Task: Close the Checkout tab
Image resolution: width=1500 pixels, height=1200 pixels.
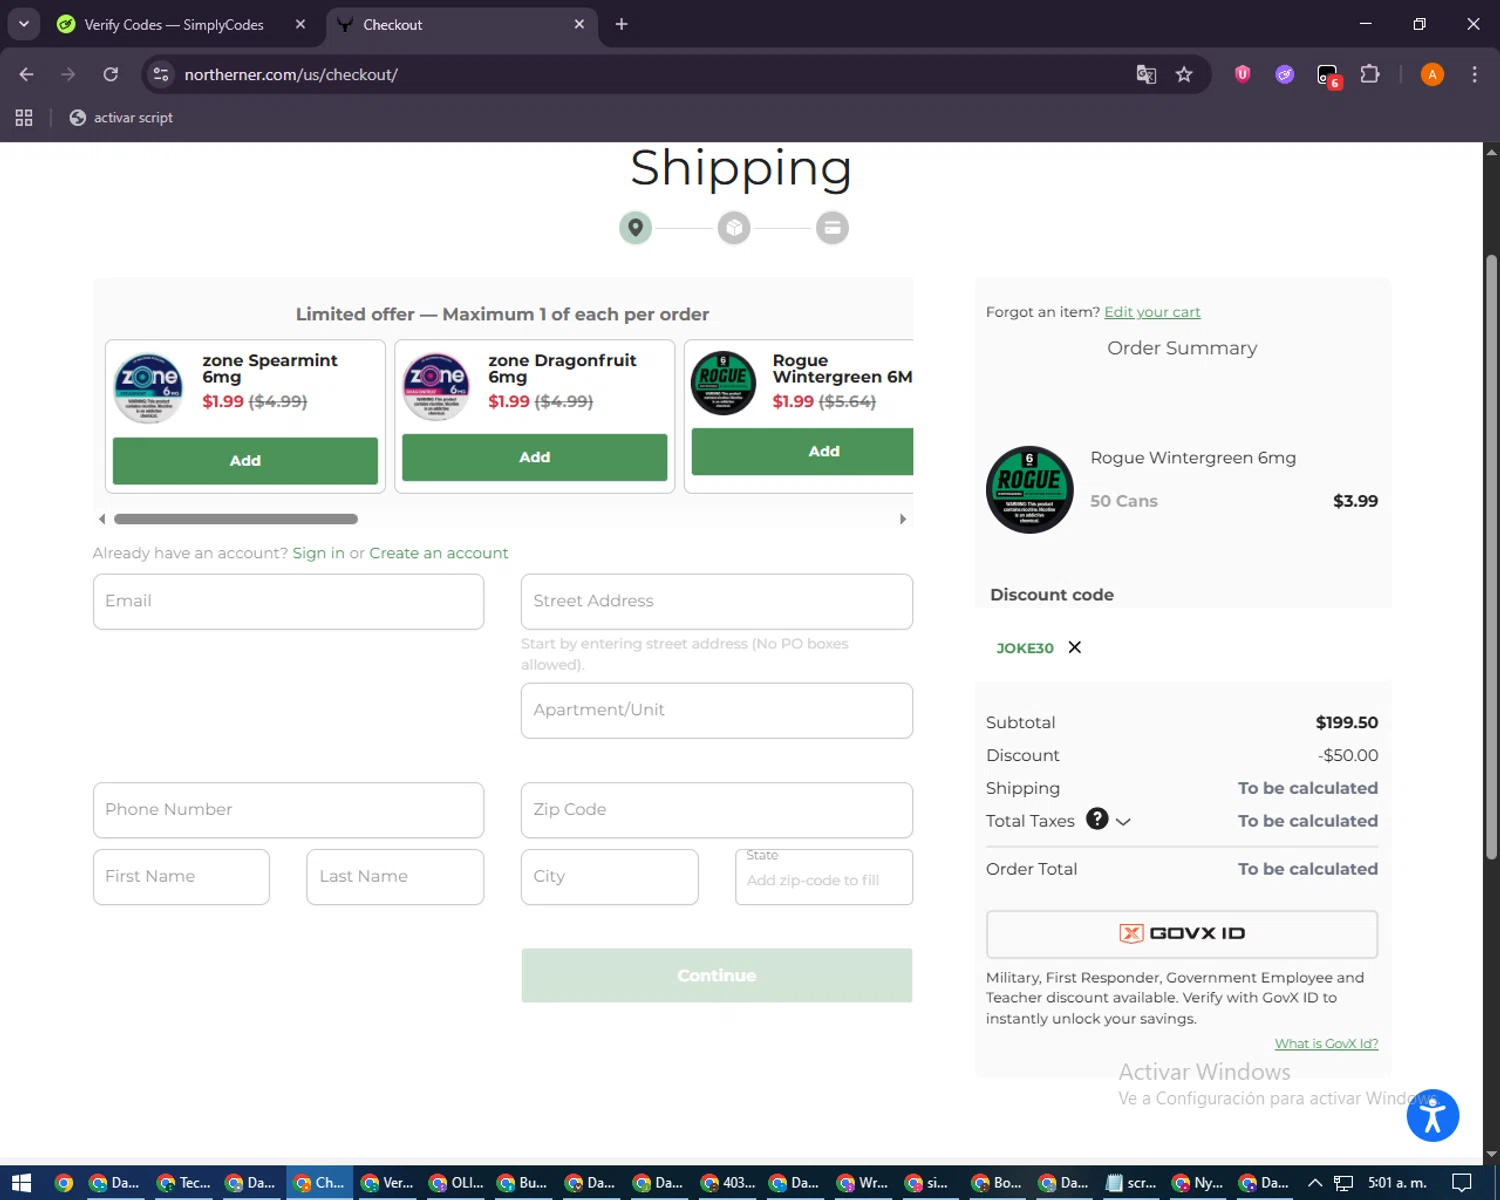Action: 579,24
